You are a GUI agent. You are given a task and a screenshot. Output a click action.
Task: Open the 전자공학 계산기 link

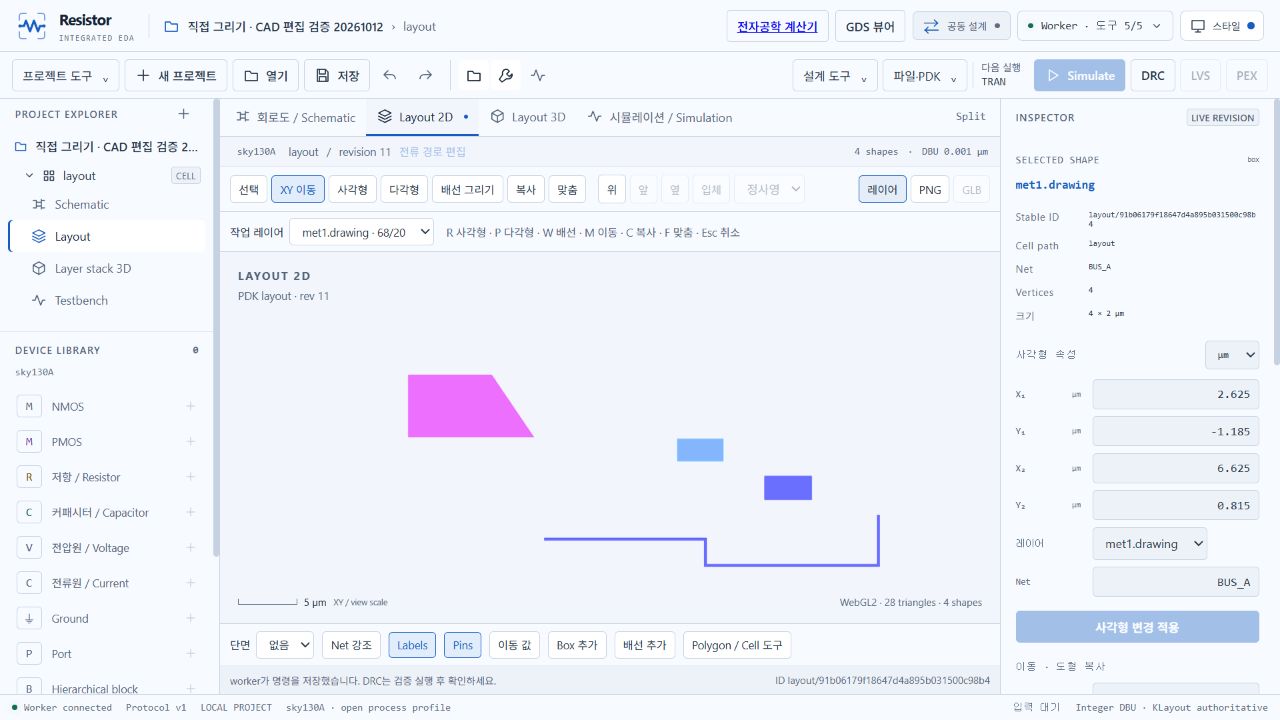pos(777,26)
